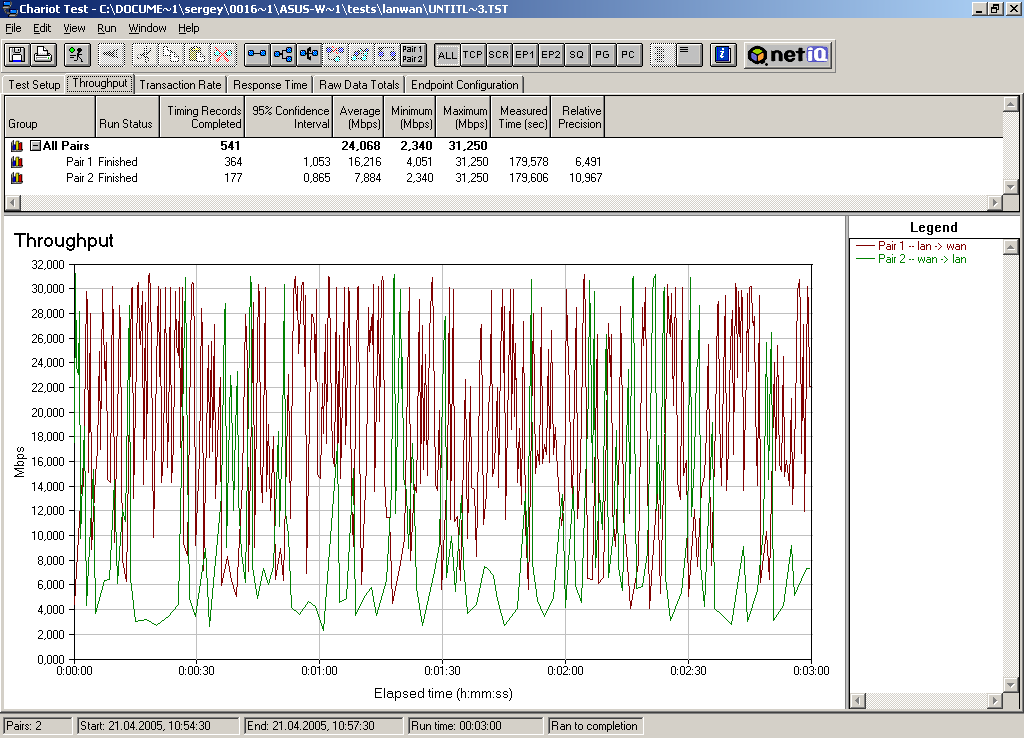This screenshot has height=738, width=1024.
Task: Click the Add pair toolbar icon
Action: click(257, 54)
